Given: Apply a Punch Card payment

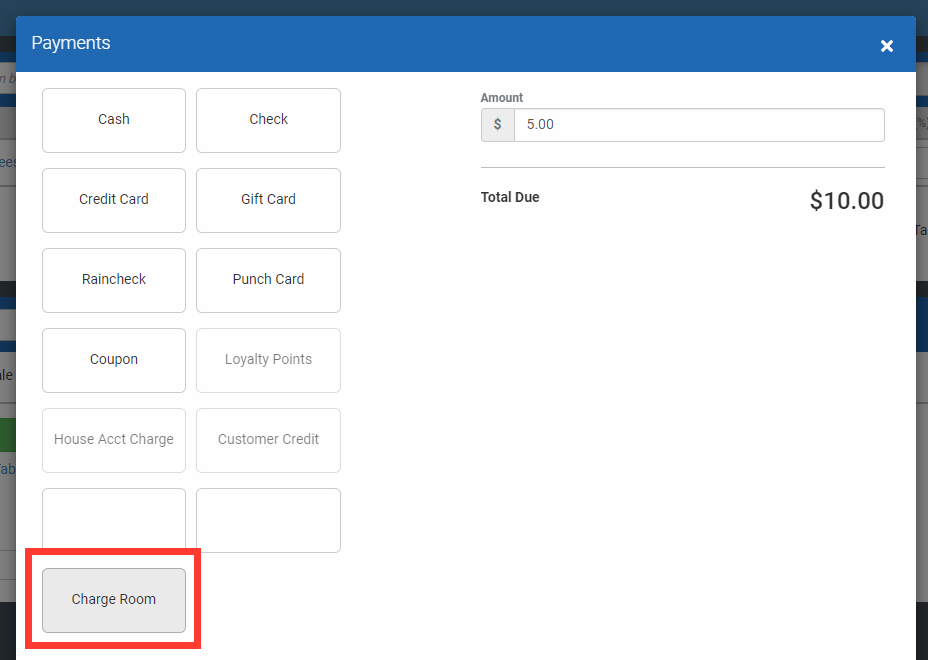Looking at the screenshot, I should tap(268, 280).
